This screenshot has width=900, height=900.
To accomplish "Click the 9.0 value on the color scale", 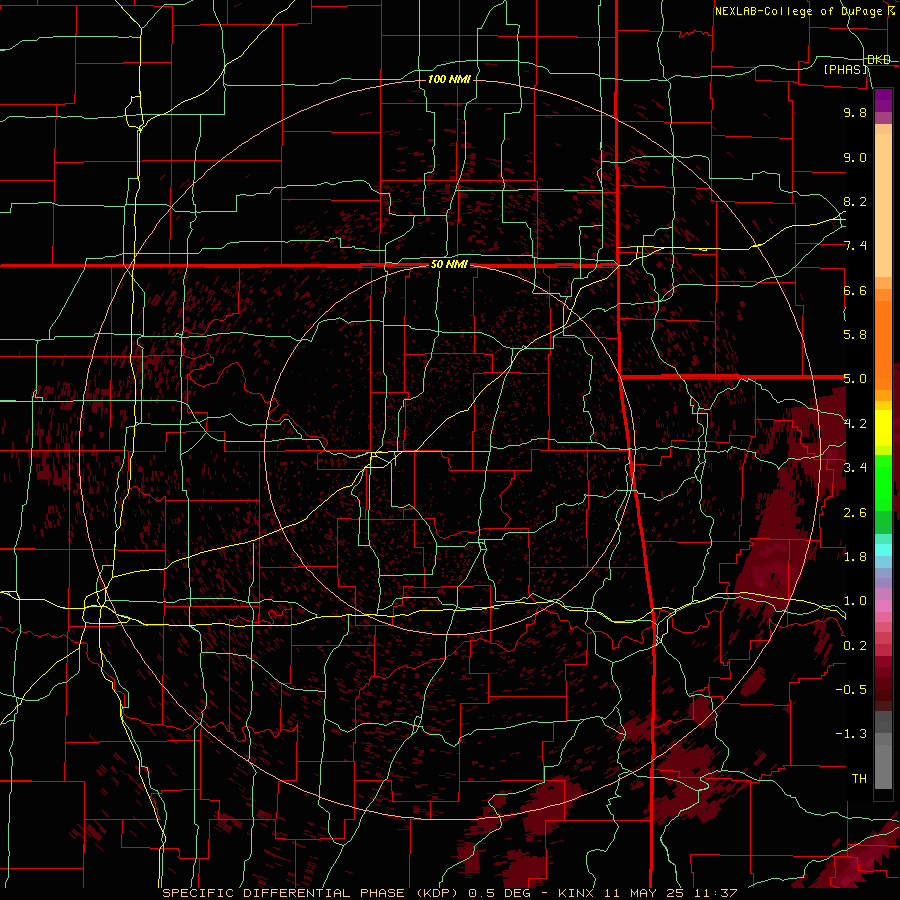I will [855, 157].
